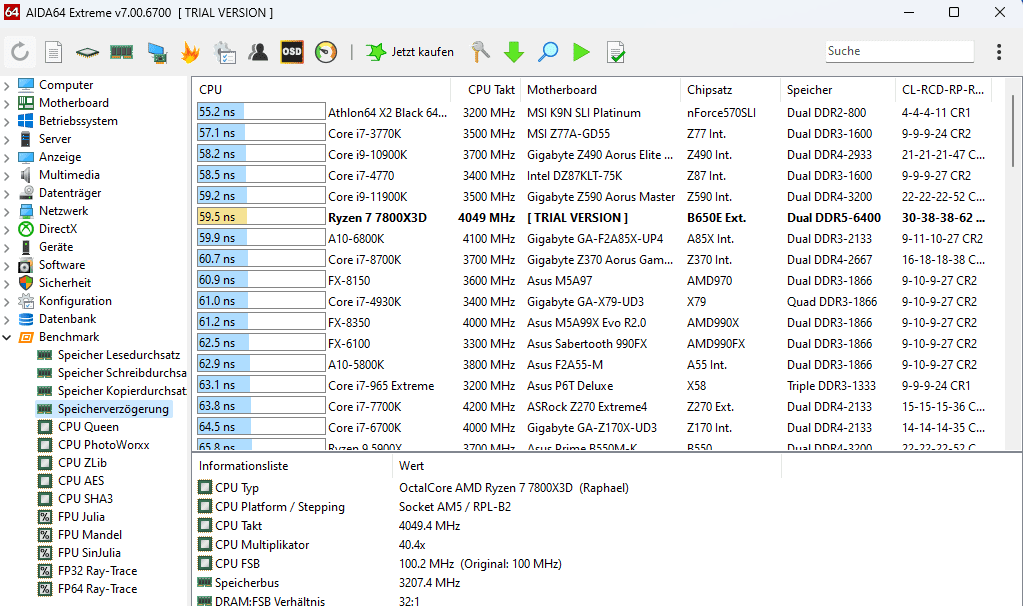The image size is (1023, 606).
Task: Expand the Computer tree node
Action: 7,85
